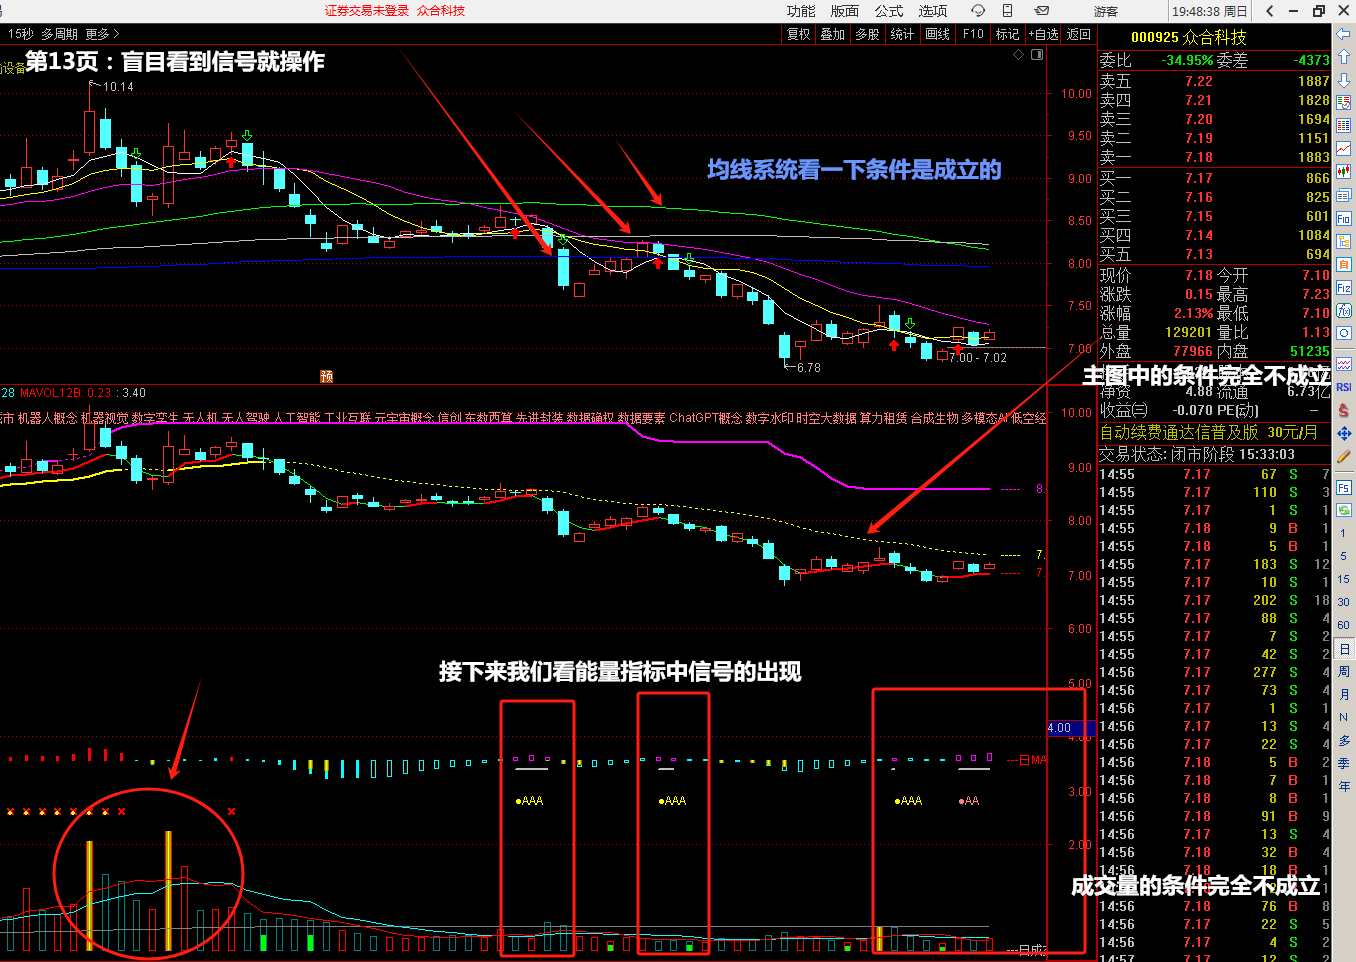The width and height of the screenshot is (1356, 962).
Task: Select the 30-minute period
Action: click(x=1344, y=602)
